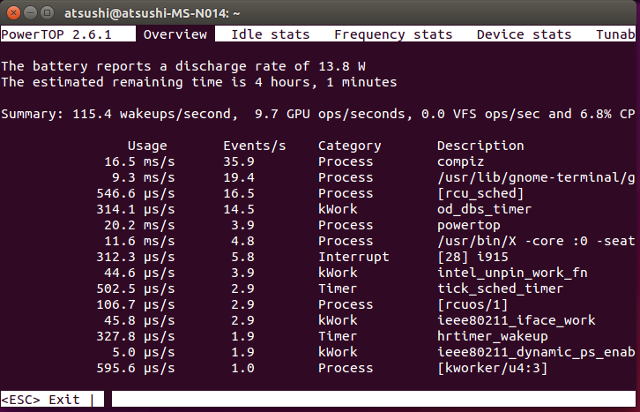Open the partially visible Tunables tab

pyautogui.click(x=613, y=34)
